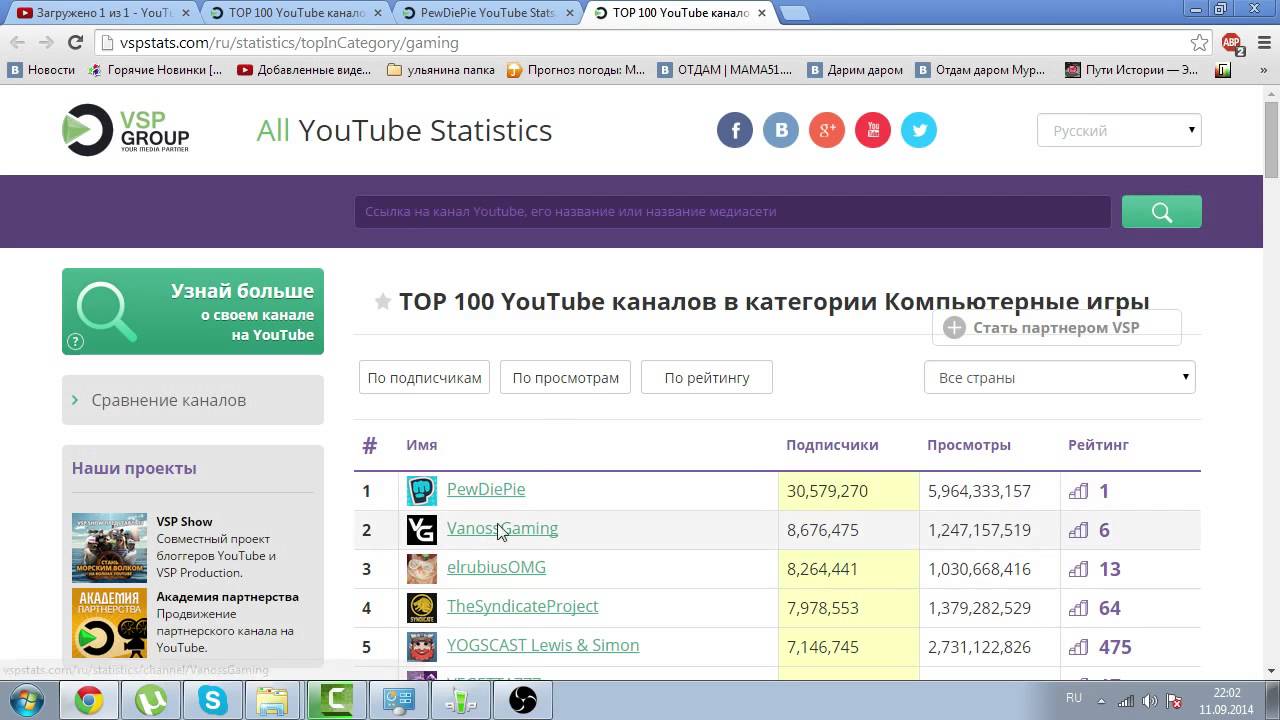Viewport: 1280px width, 720px height.
Task: Click the VSP Group logo
Action: coord(125,130)
